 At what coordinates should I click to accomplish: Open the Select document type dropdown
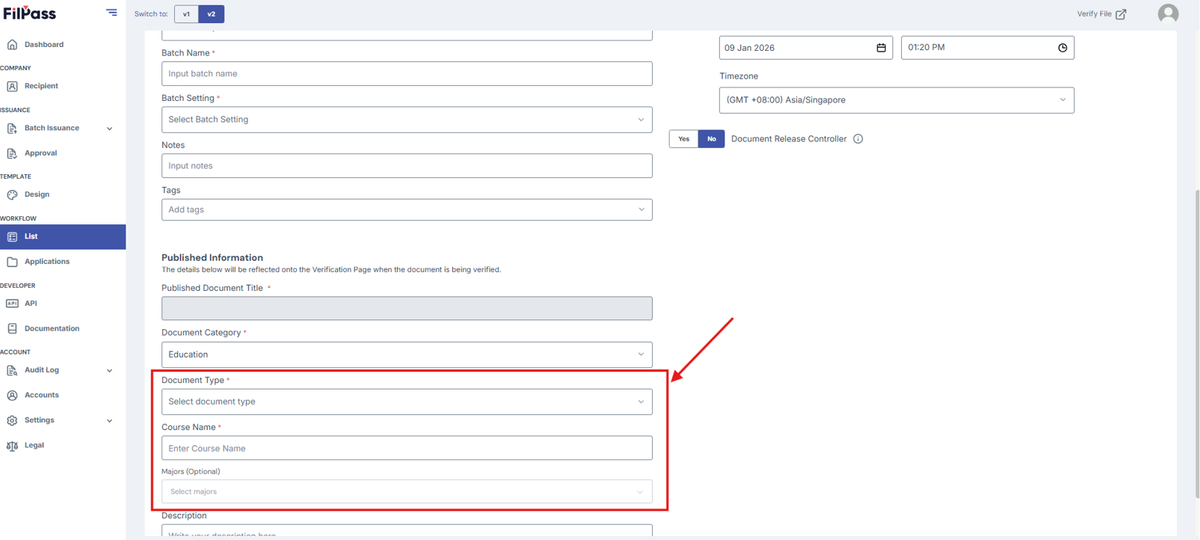click(x=407, y=401)
